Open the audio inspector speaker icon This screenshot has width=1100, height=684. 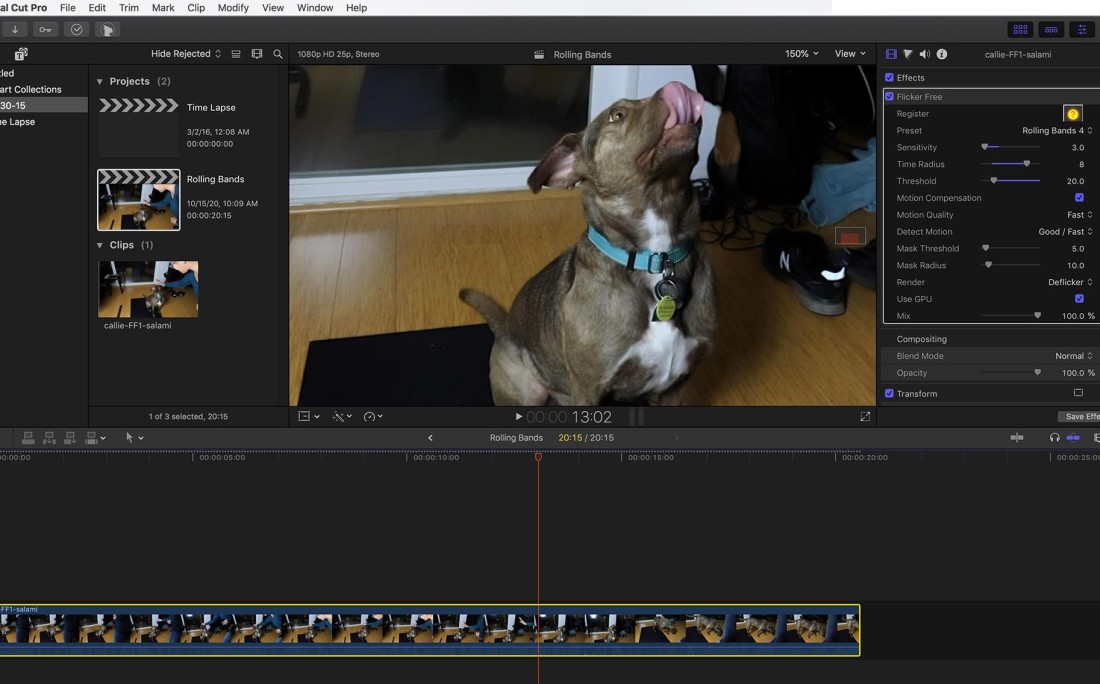[x=924, y=54]
